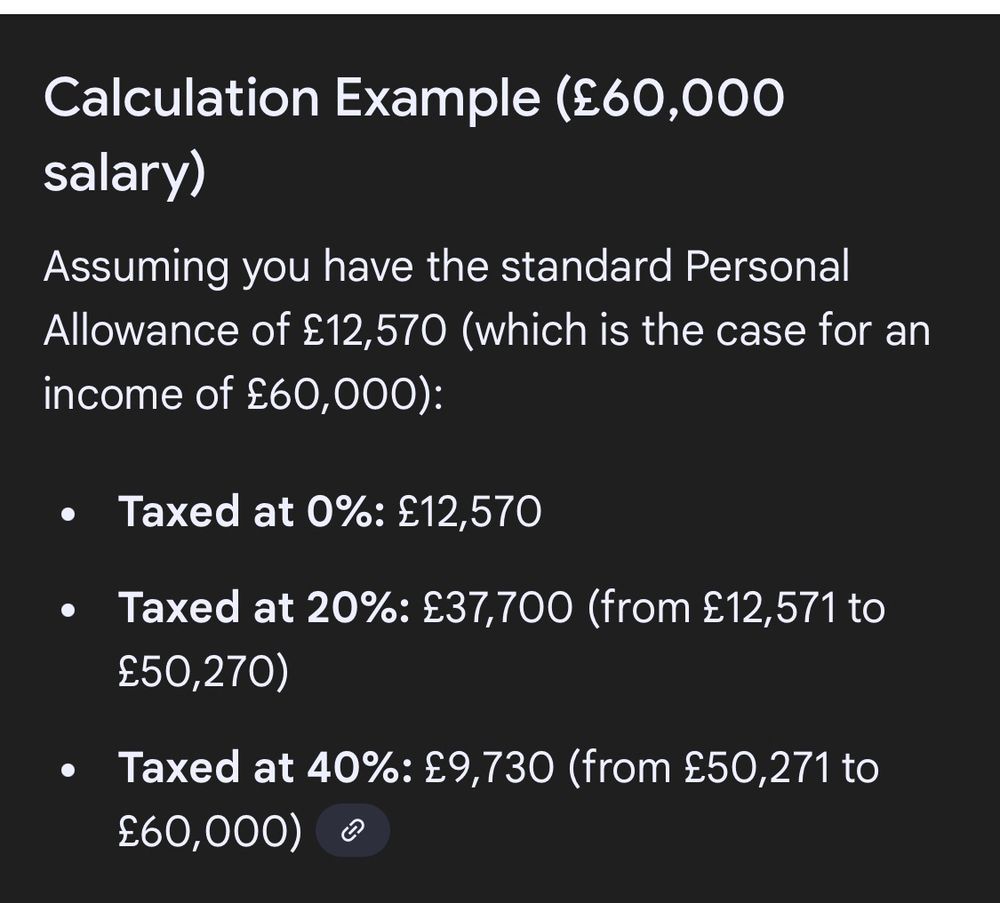This screenshot has width=1000, height=903.
Task: Click the bullet point before 'Taxed at 20%'
Action: pyautogui.click(x=67, y=609)
